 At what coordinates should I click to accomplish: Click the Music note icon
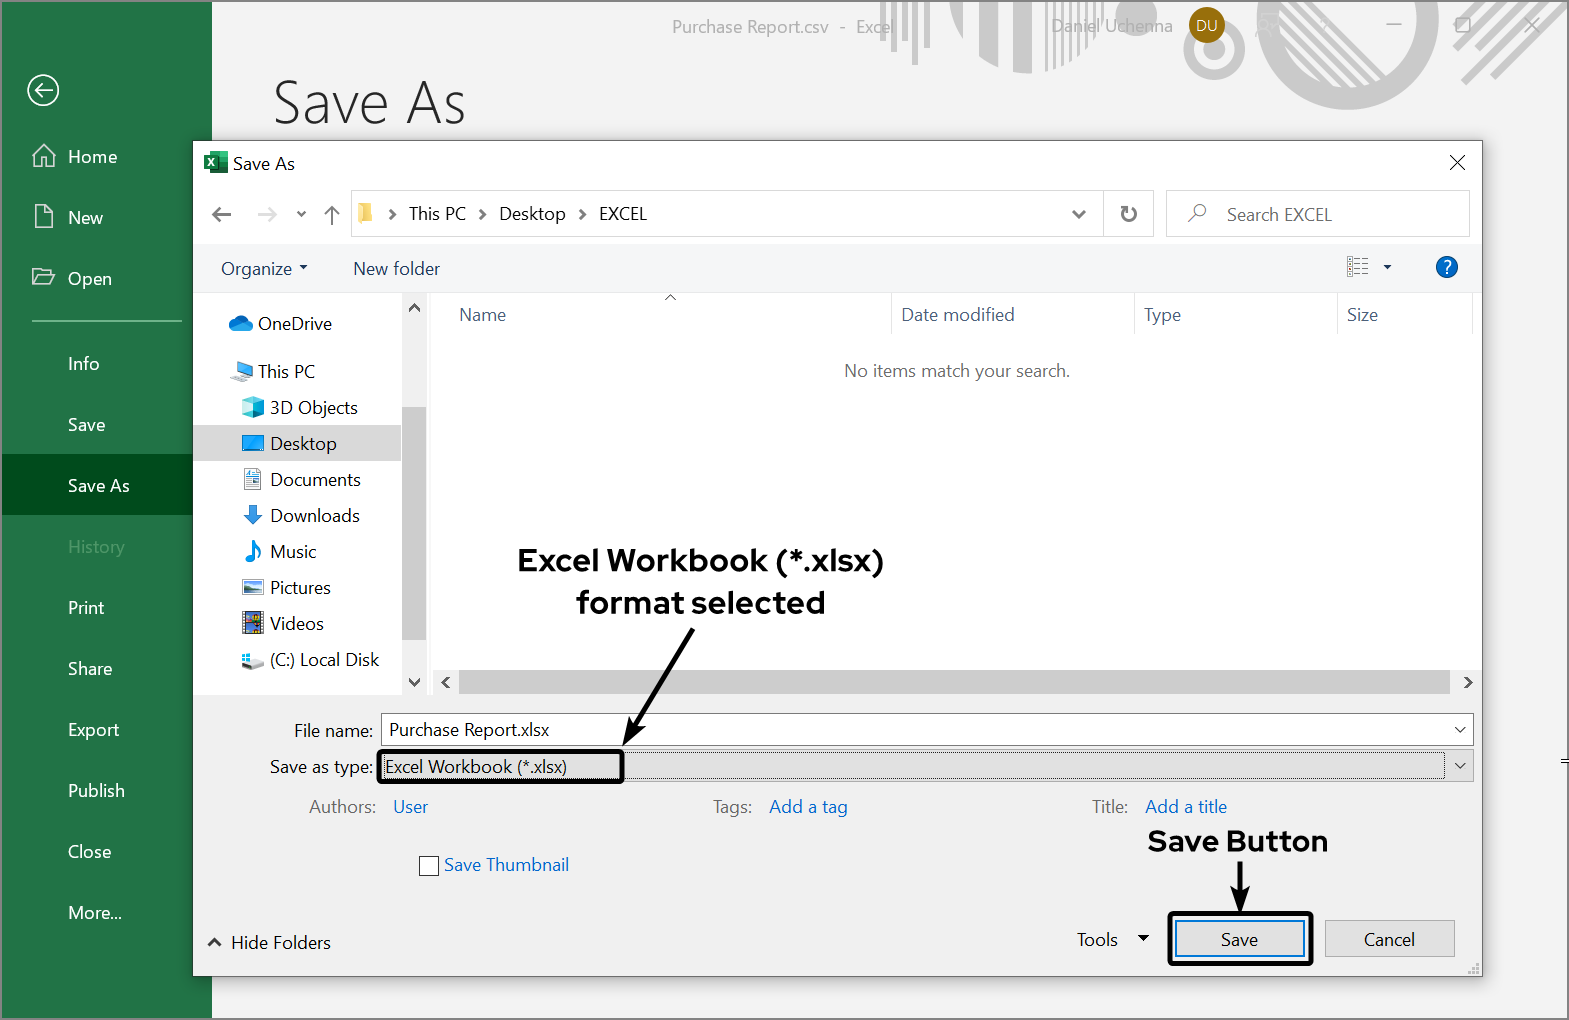pyautogui.click(x=253, y=551)
